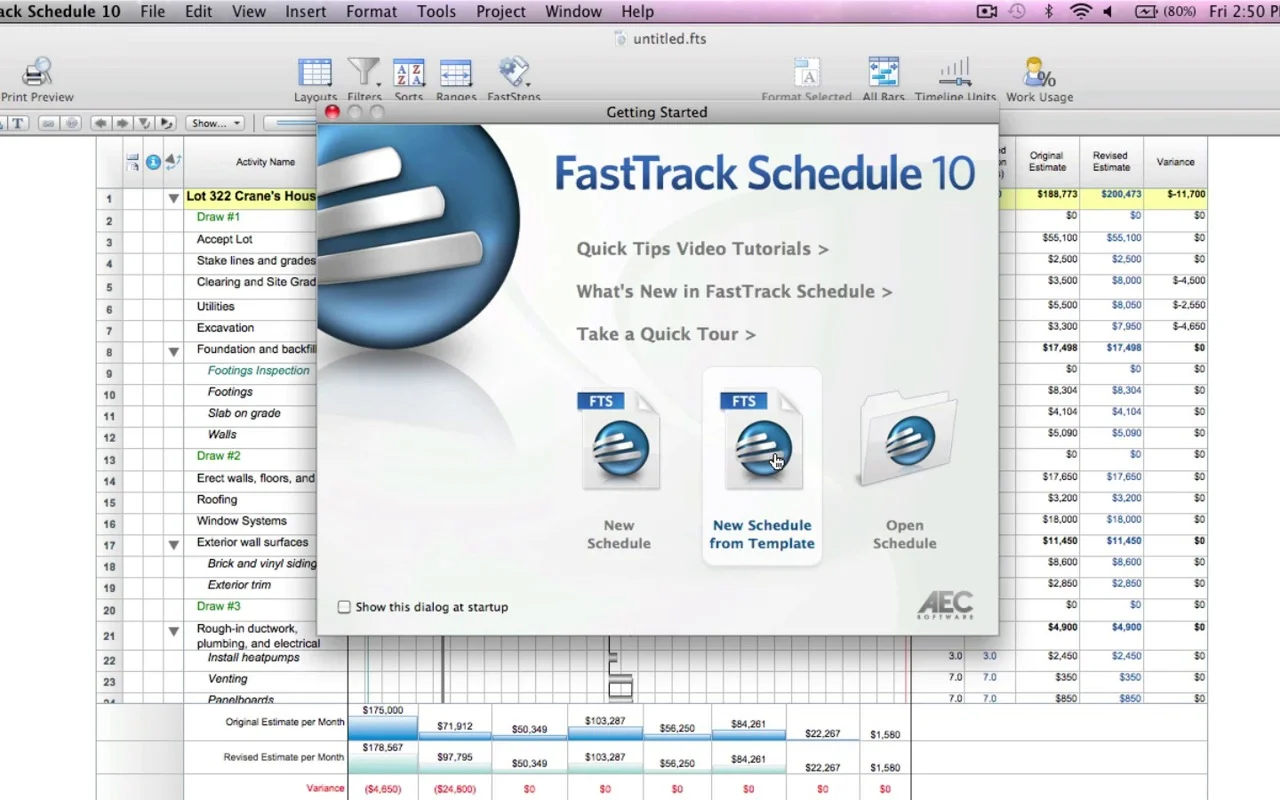Click the $178,567 revised estimate bar
Image resolution: width=1280 pixels, height=800 pixels.
tap(383, 763)
